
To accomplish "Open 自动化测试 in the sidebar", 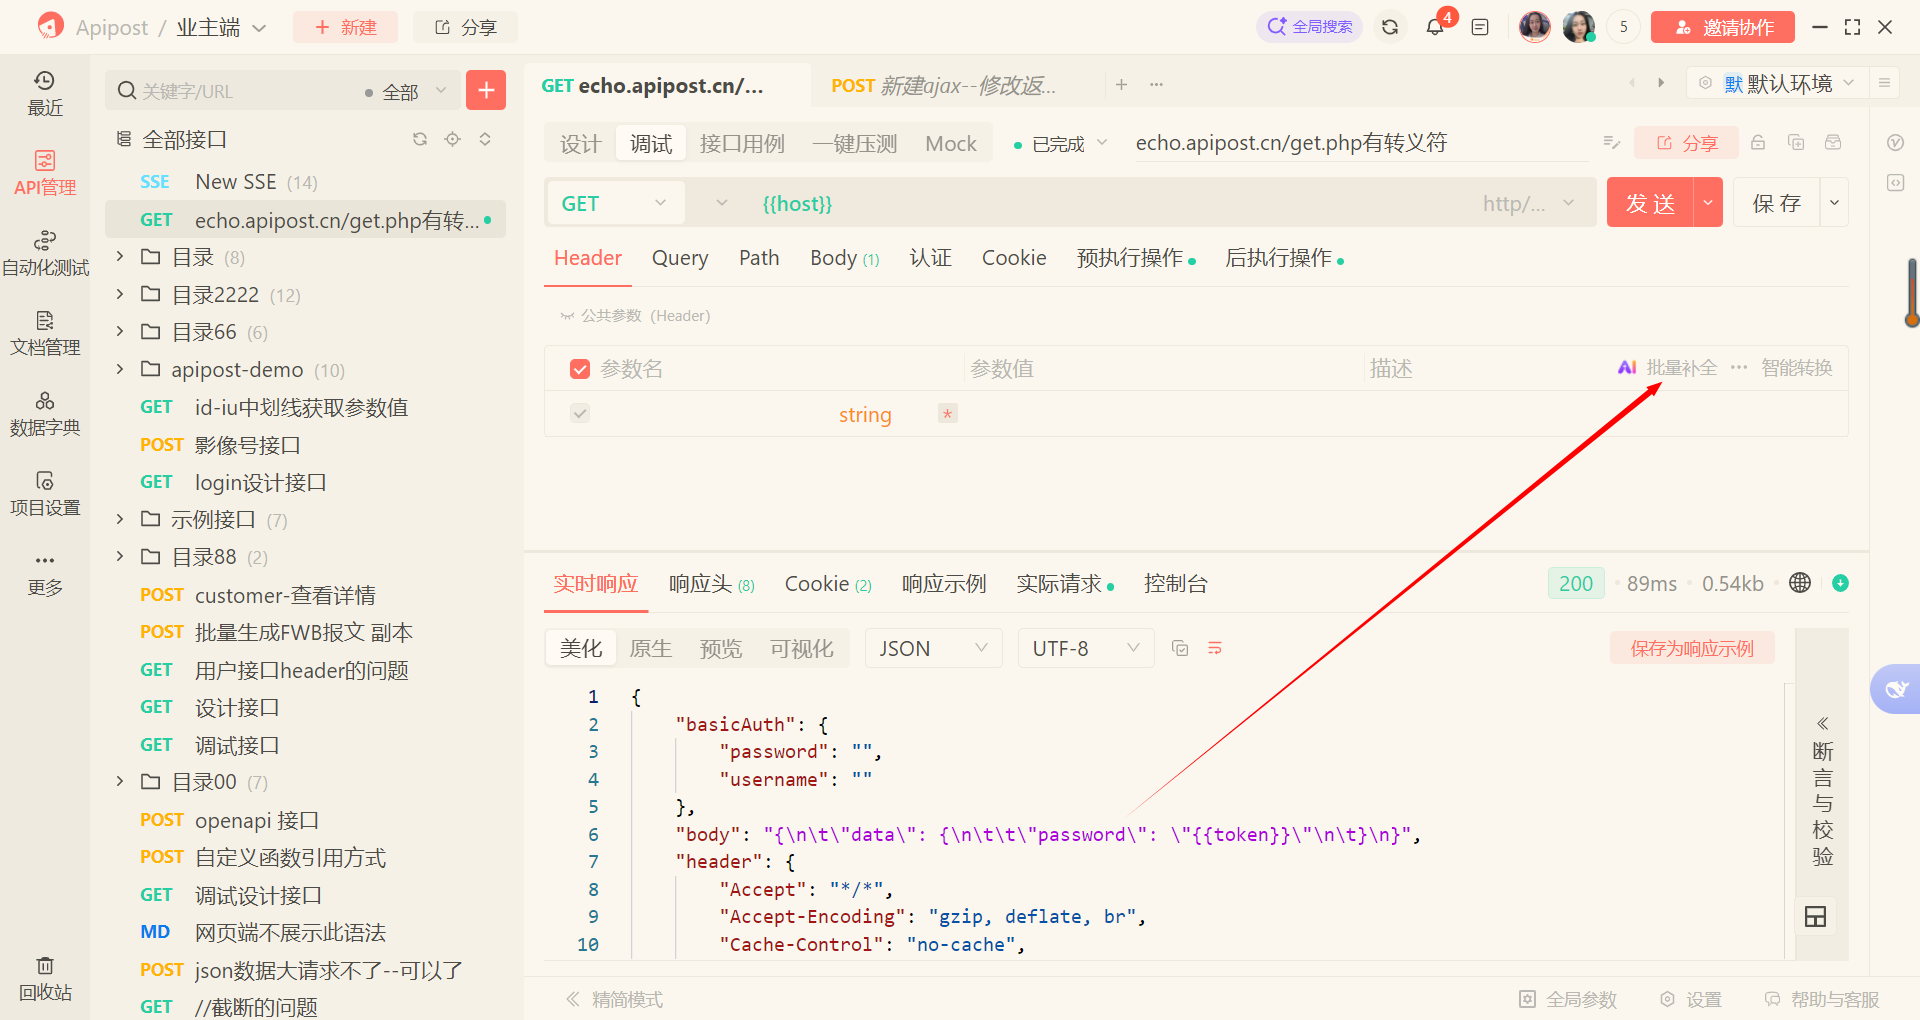I will 45,253.
